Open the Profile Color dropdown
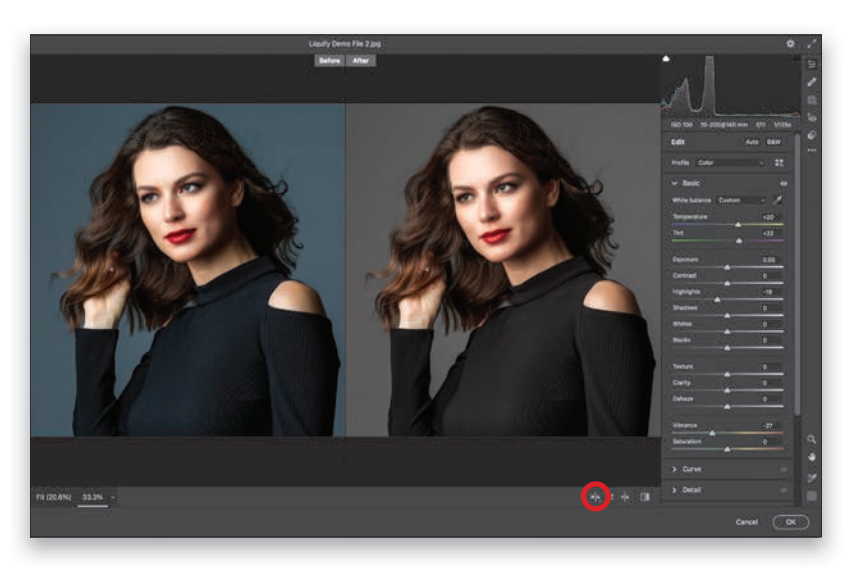The width and height of the screenshot is (852, 572). (x=731, y=162)
